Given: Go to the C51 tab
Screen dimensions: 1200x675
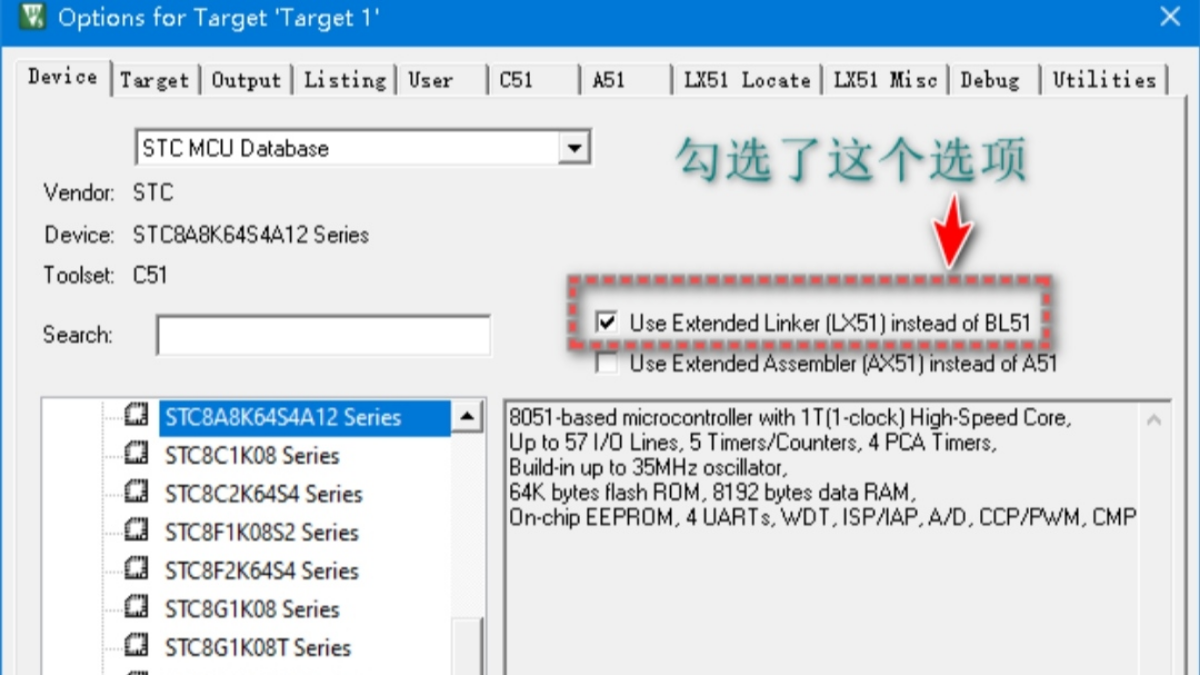Looking at the screenshot, I should point(516,80).
